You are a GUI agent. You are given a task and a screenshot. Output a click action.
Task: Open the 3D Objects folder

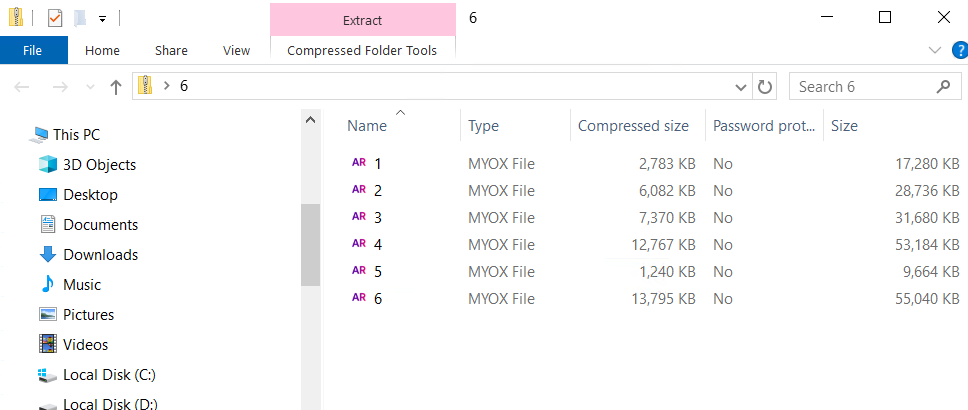point(99,165)
